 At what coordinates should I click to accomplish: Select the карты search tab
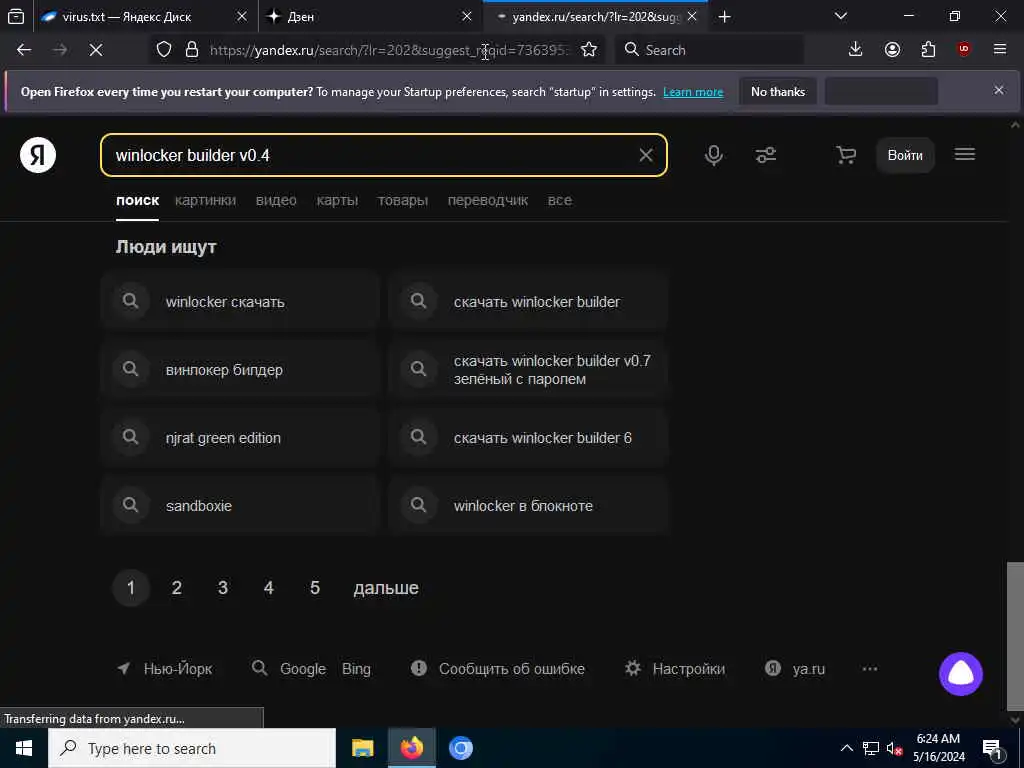[x=337, y=200]
